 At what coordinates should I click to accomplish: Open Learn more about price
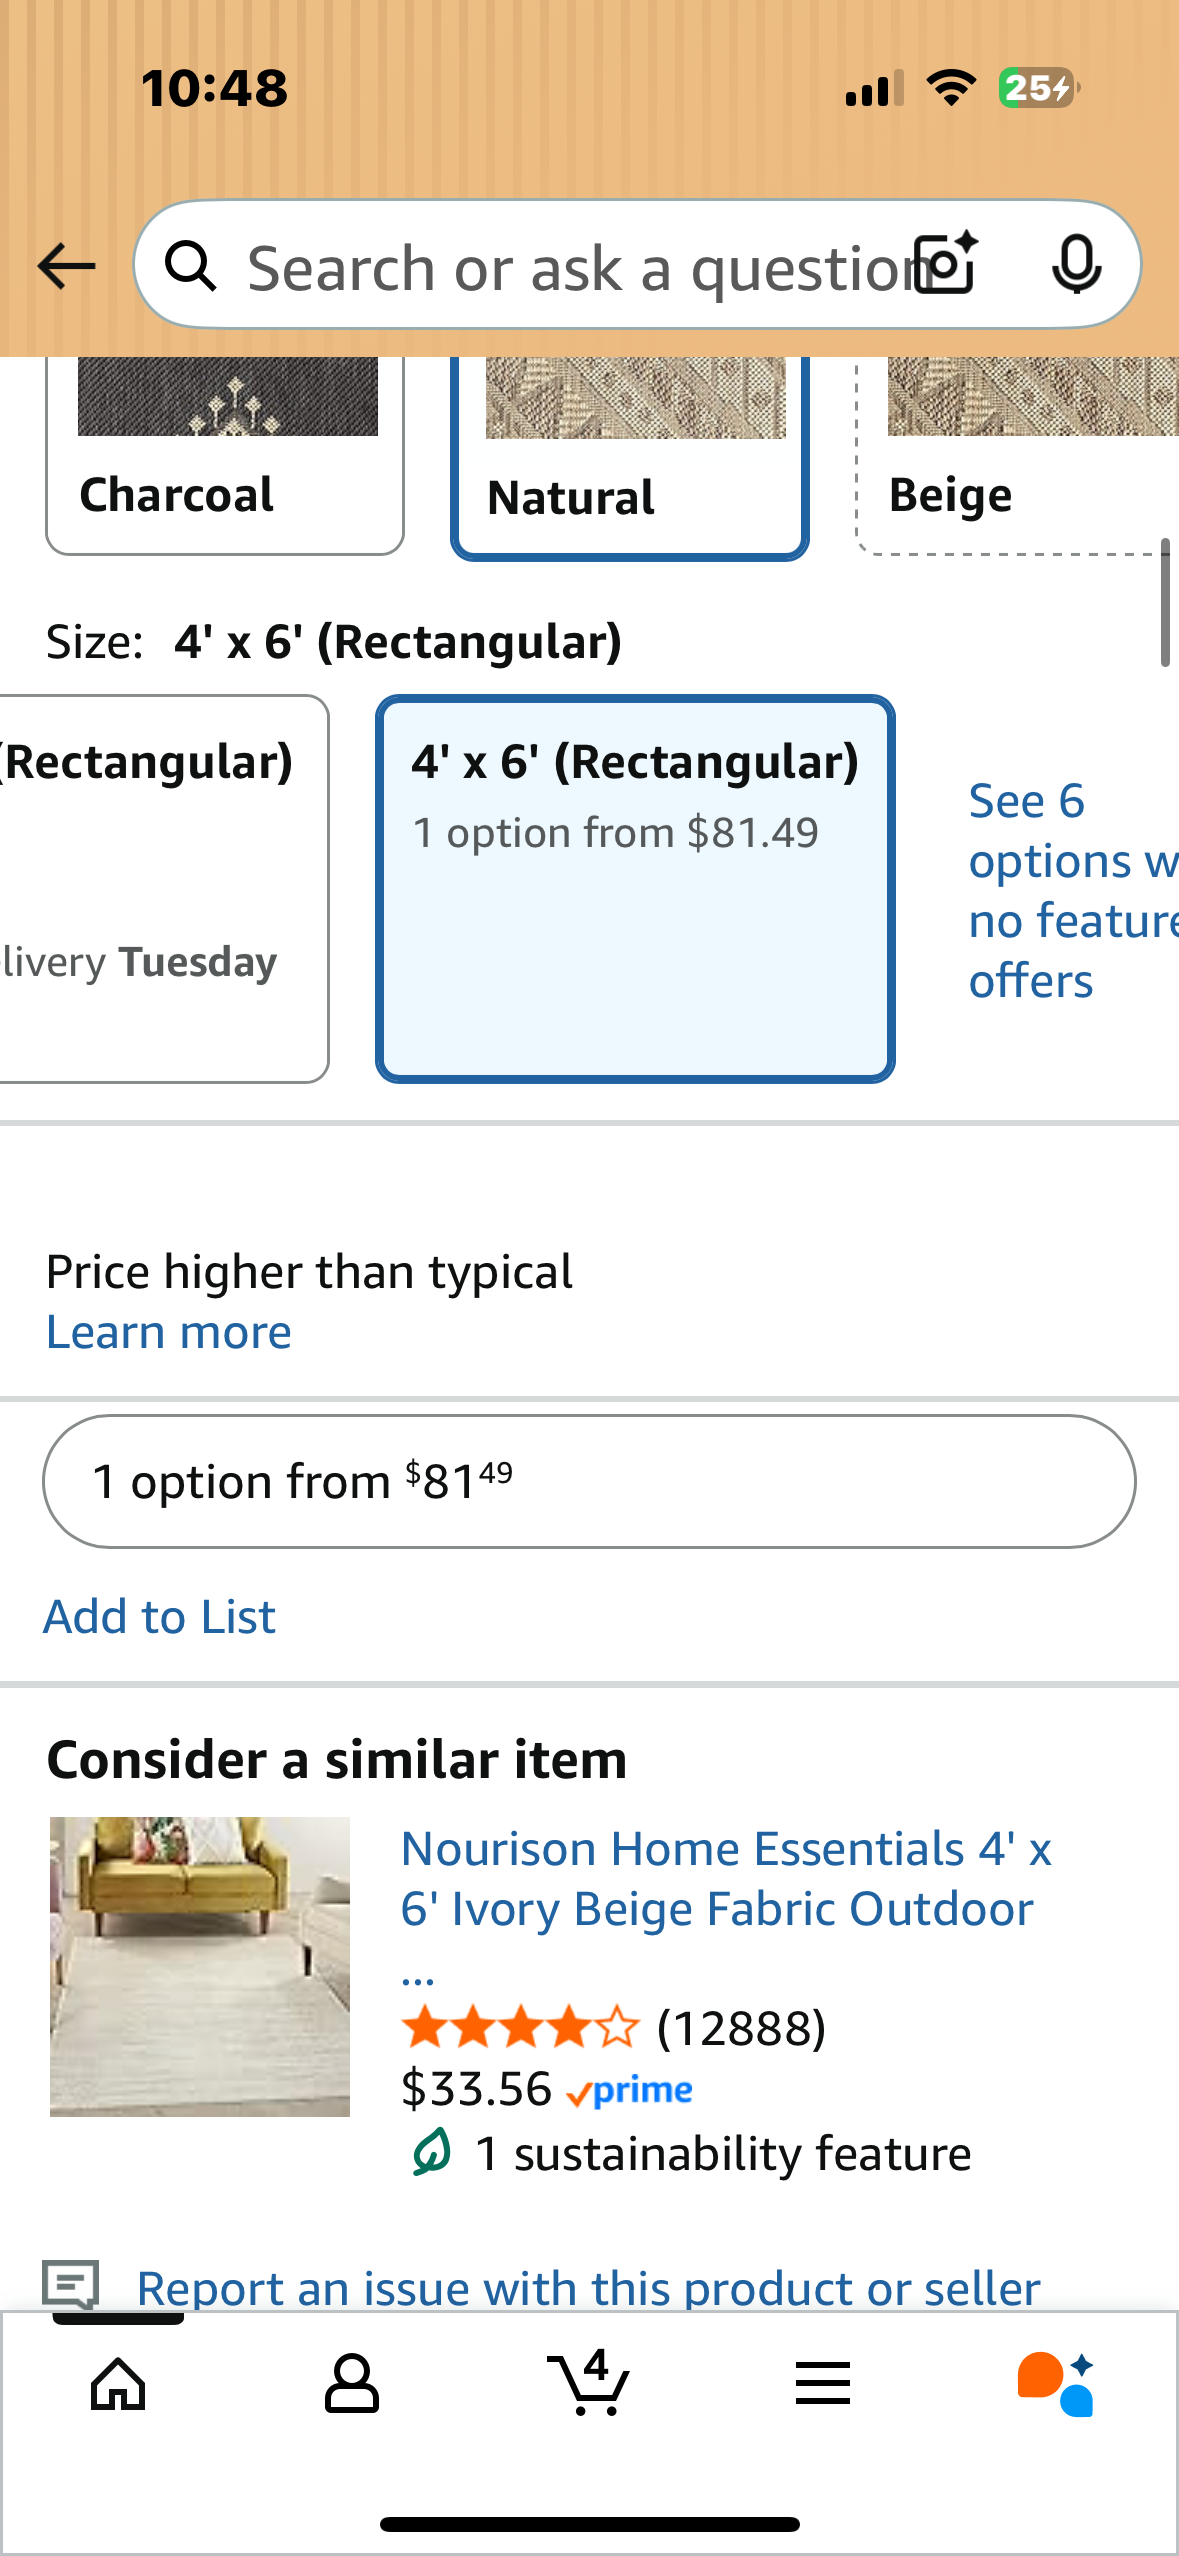click(x=169, y=1332)
